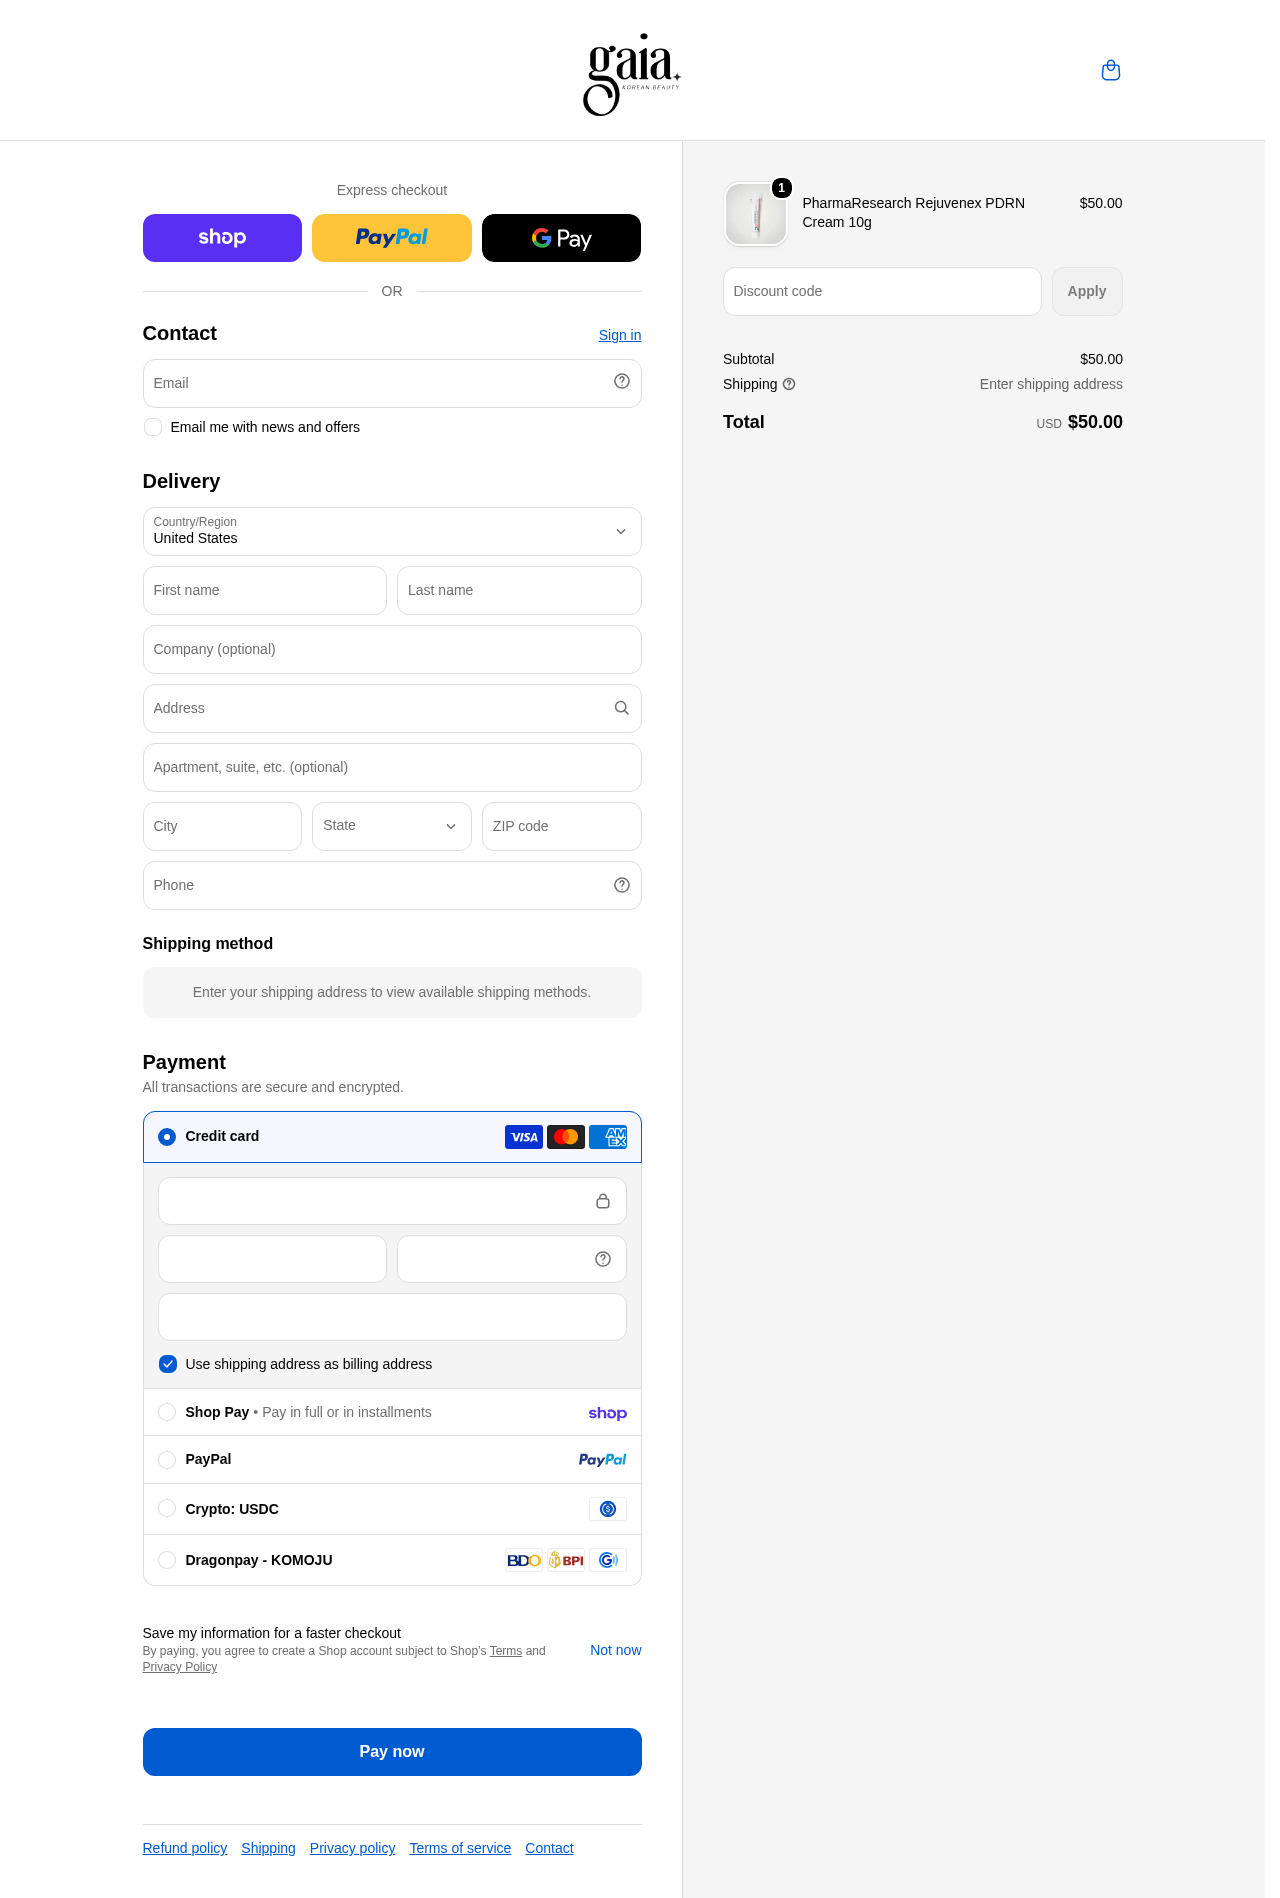Click the GCash logo icon
Image resolution: width=1280 pixels, height=1898 pixels.
tap(608, 1560)
